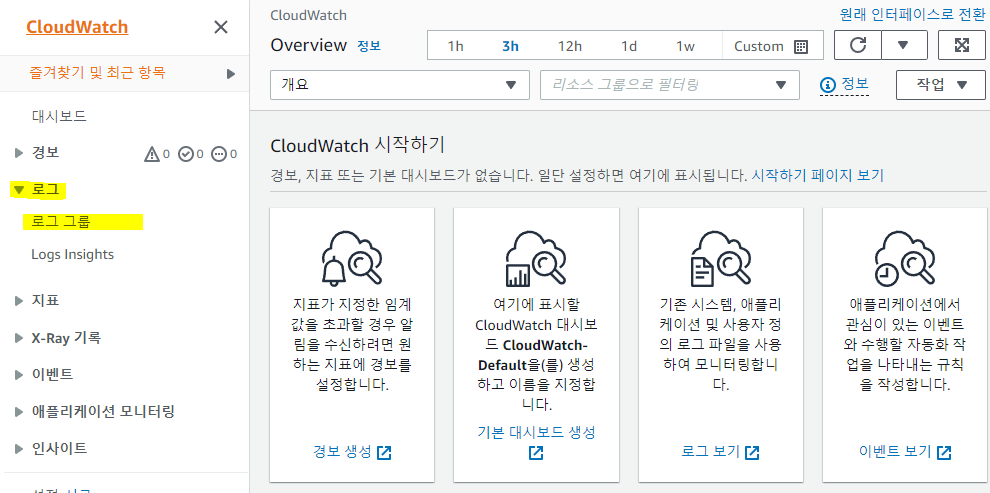This screenshot has height=493, width=990.
Task: Open the Custom time range picker
Action: click(772, 46)
